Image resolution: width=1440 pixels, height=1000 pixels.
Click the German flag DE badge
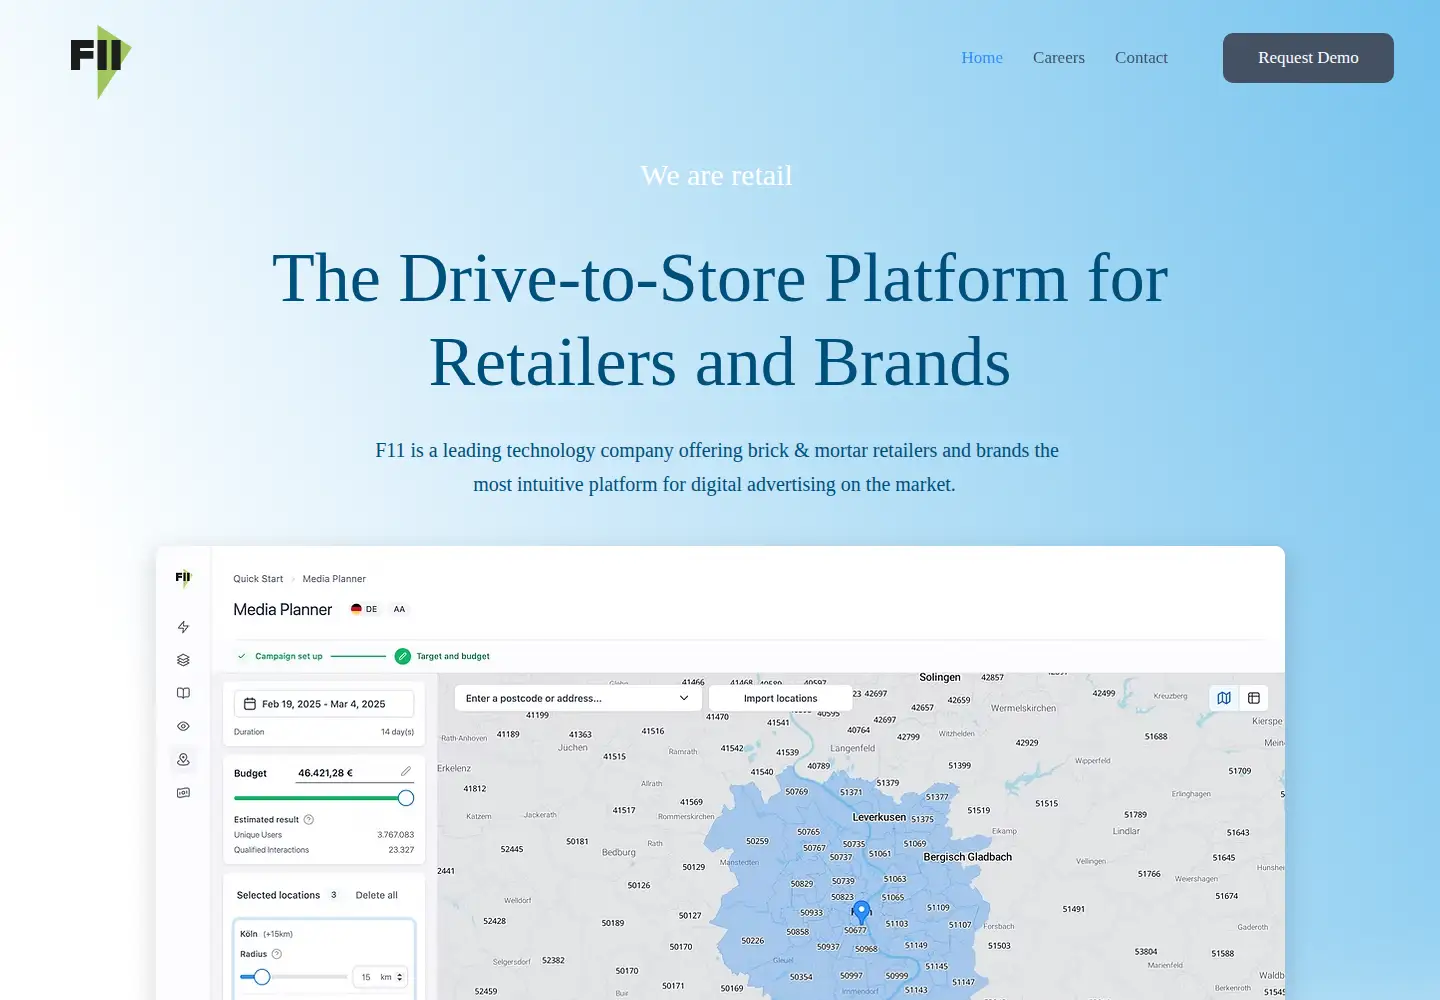(x=364, y=609)
